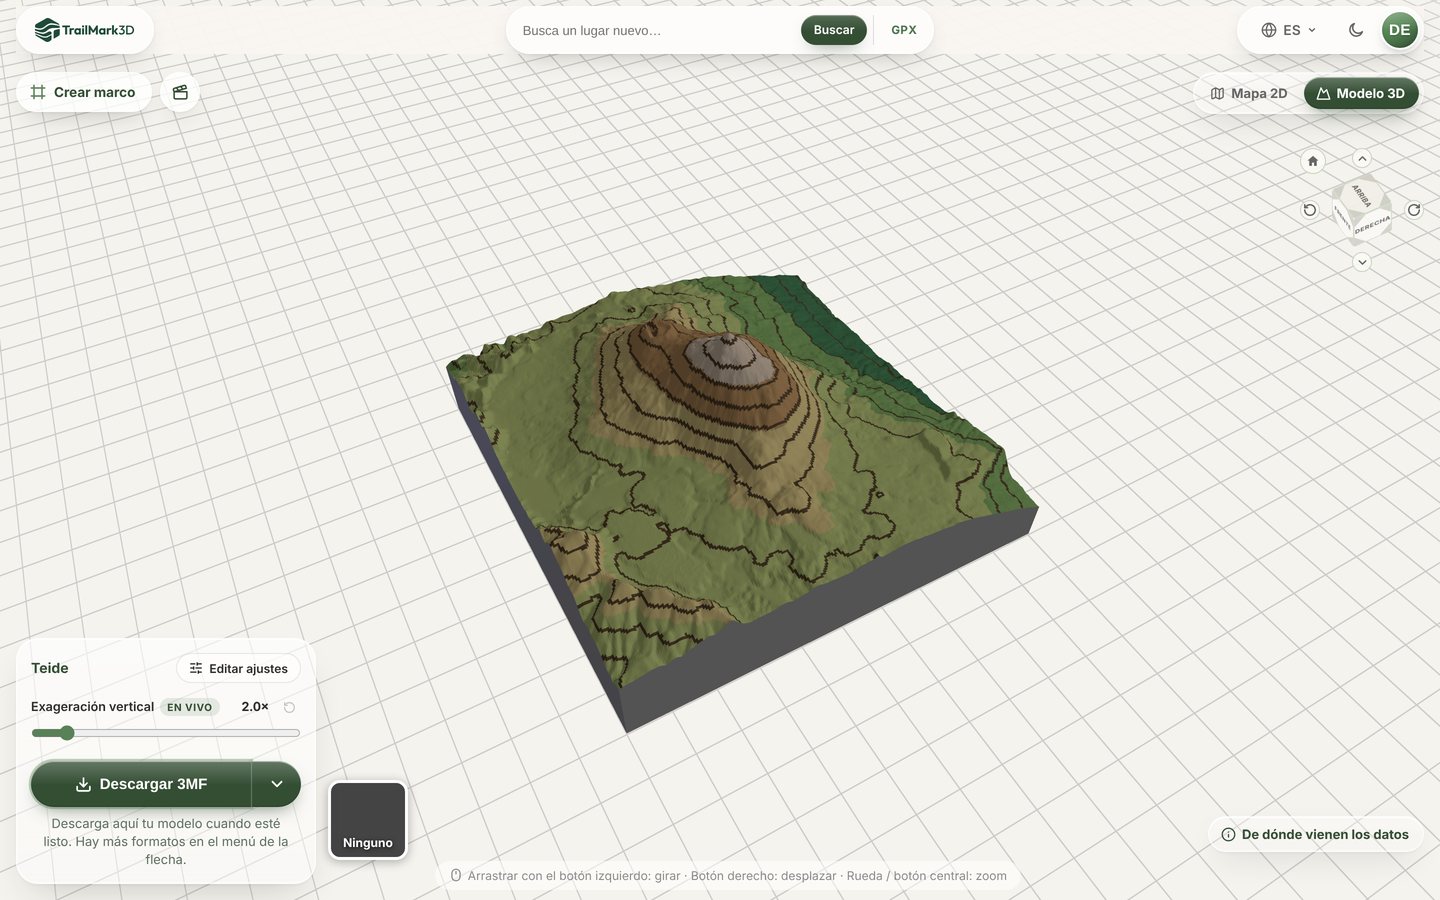Click the 2.0× exaggeration value
The width and height of the screenshot is (1440, 900).
tap(255, 706)
